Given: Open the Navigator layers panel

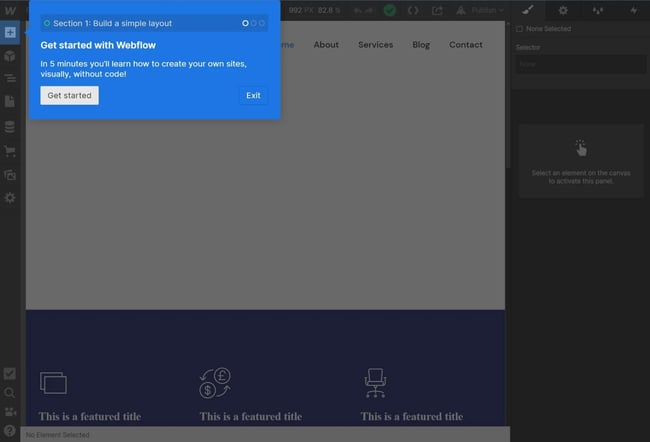Looking at the screenshot, I should pyautogui.click(x=10, y=78).
